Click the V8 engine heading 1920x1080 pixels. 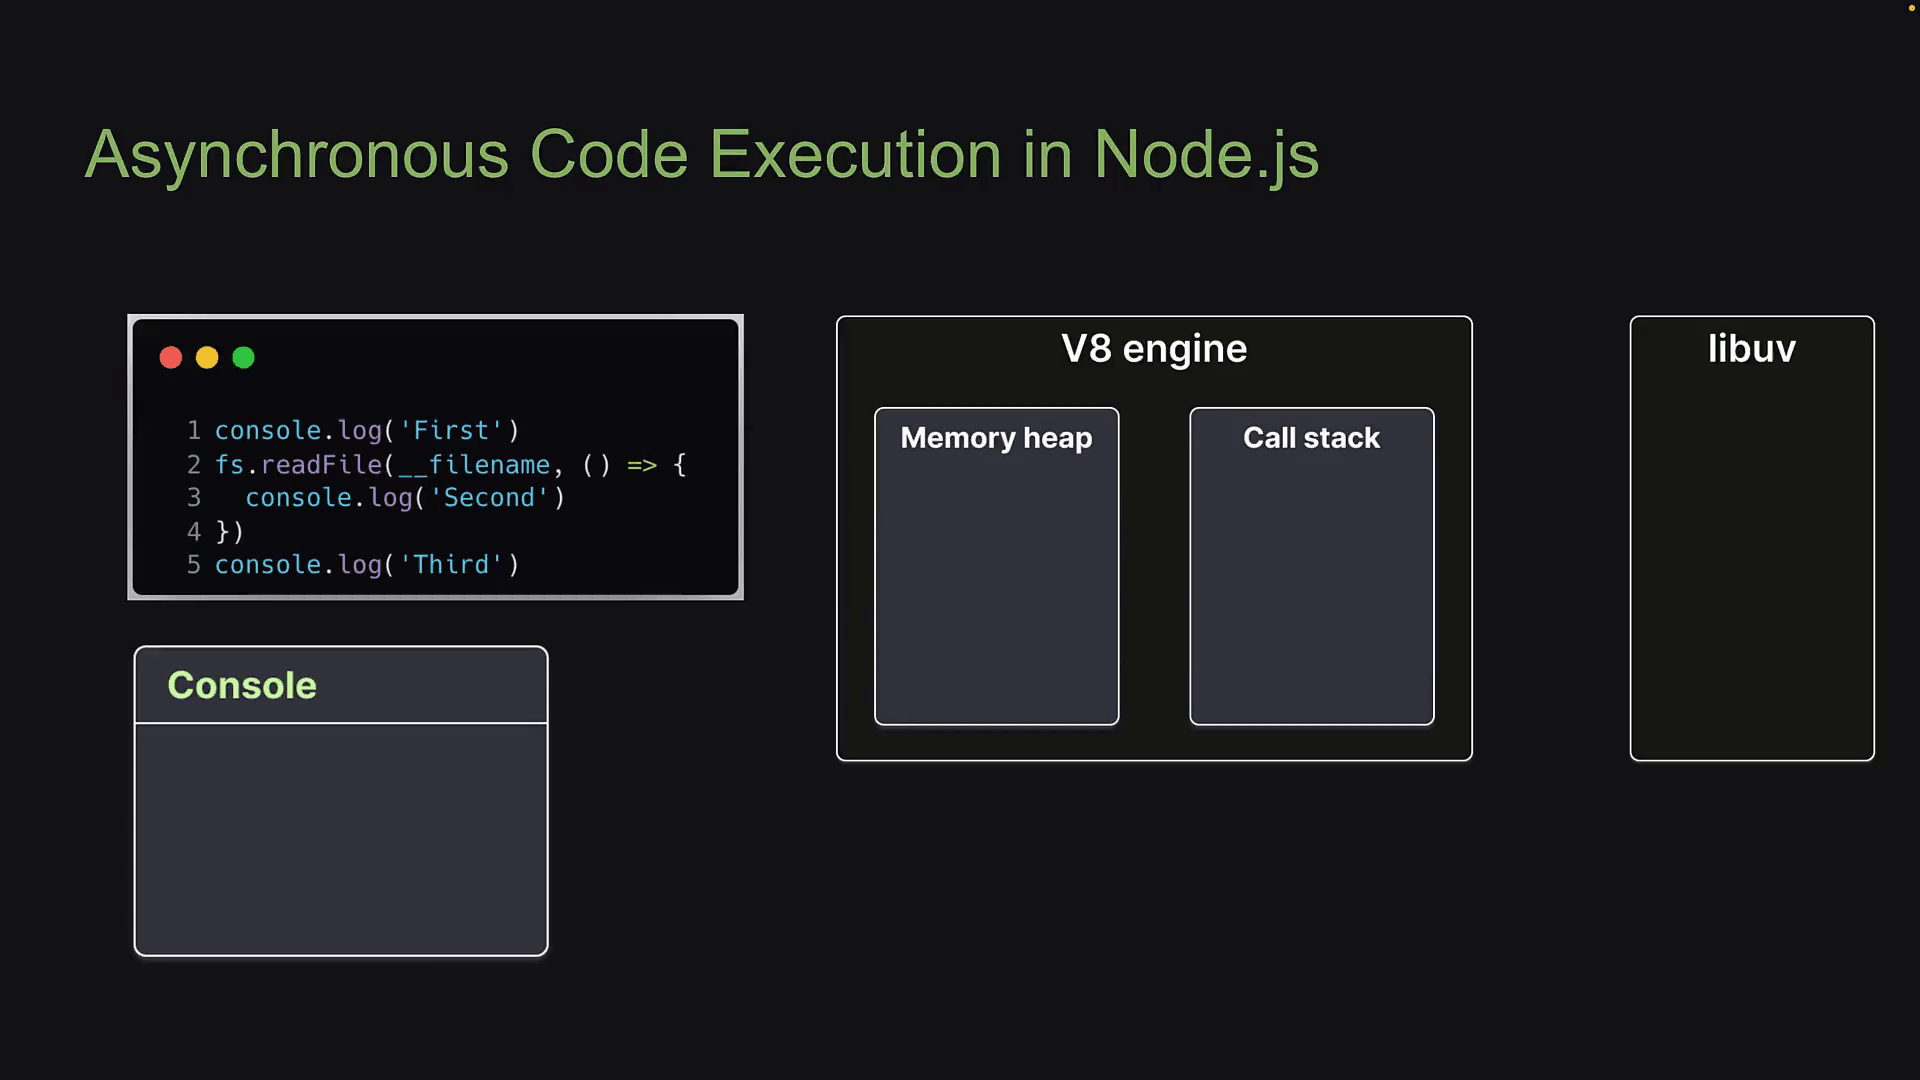pyautogui.click(x=1154, y=349)
